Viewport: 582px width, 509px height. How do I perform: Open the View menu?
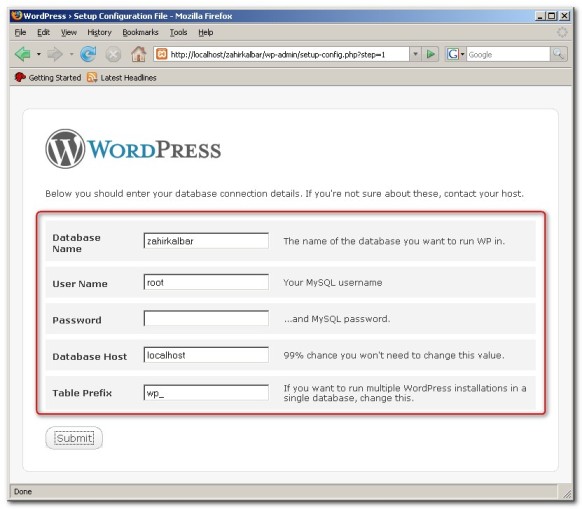[x=69, y=32]
